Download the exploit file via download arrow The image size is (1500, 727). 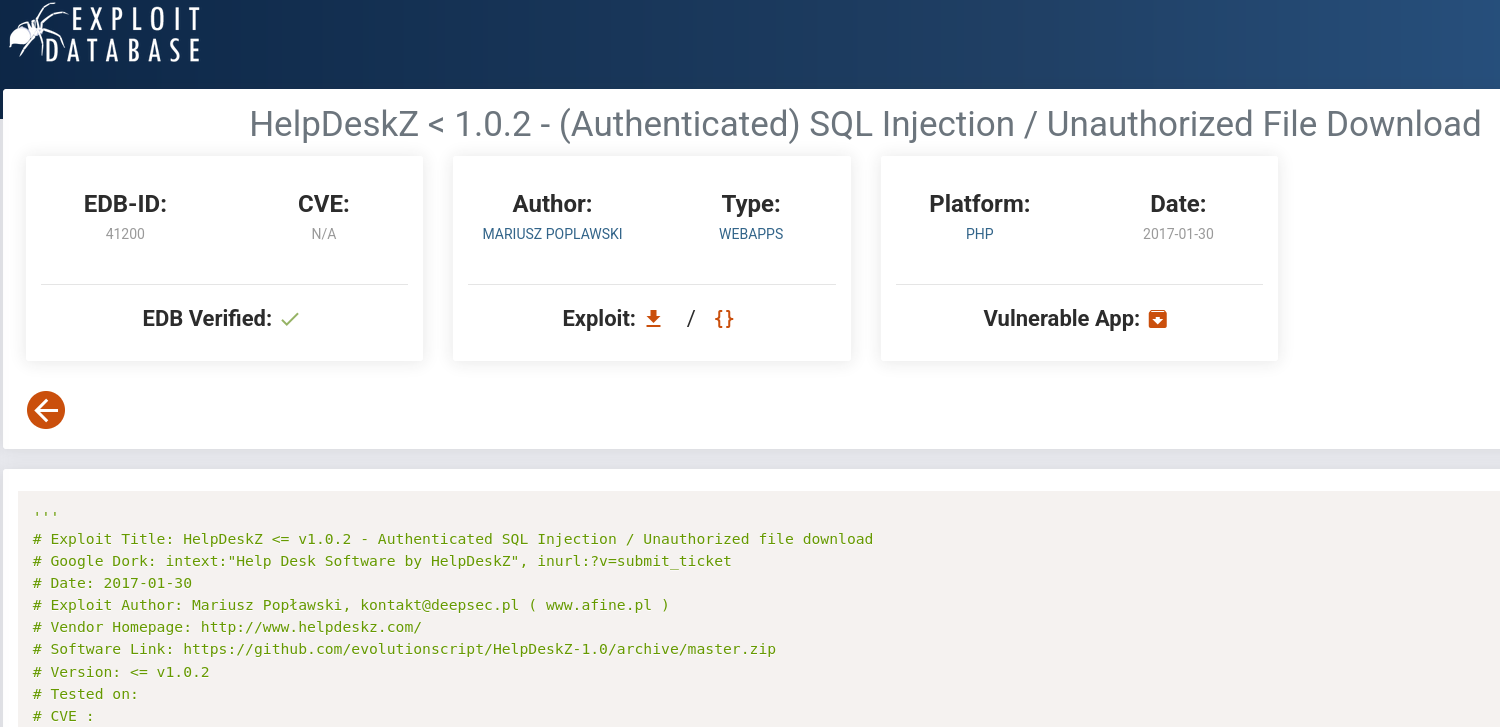[x=654, y=318]
